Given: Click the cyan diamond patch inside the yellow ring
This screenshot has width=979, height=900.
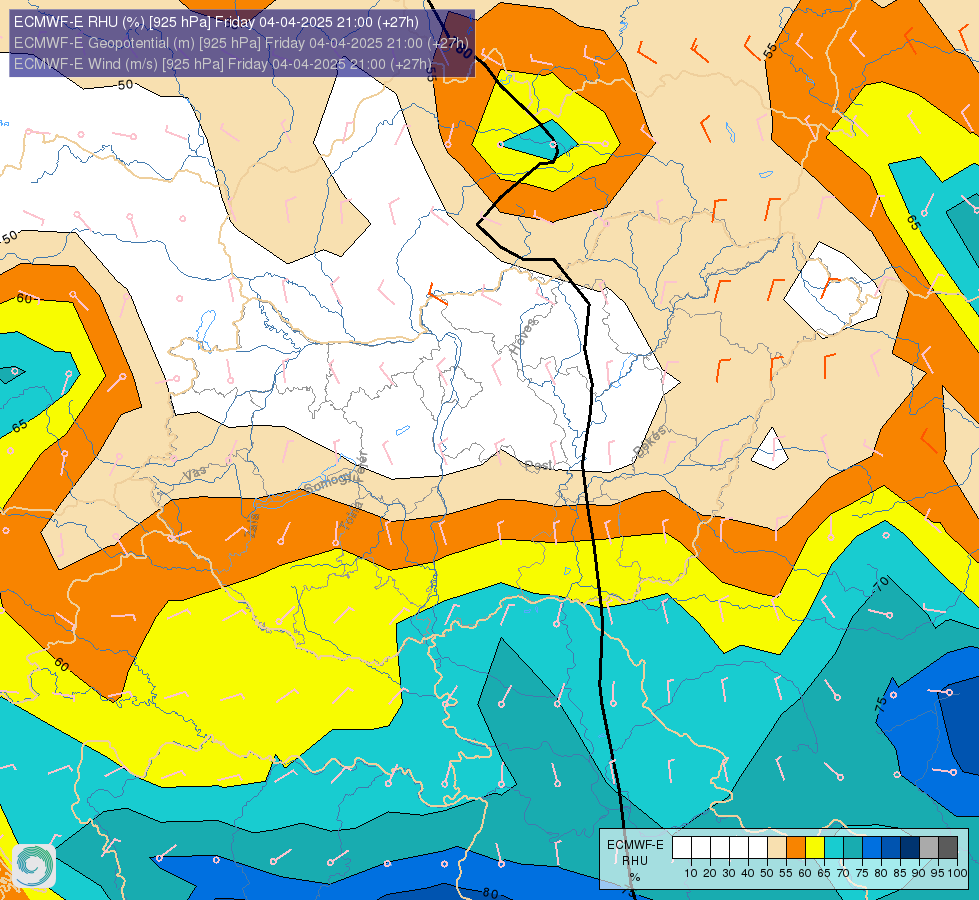Looking at the screenshot, I should 539,140.
